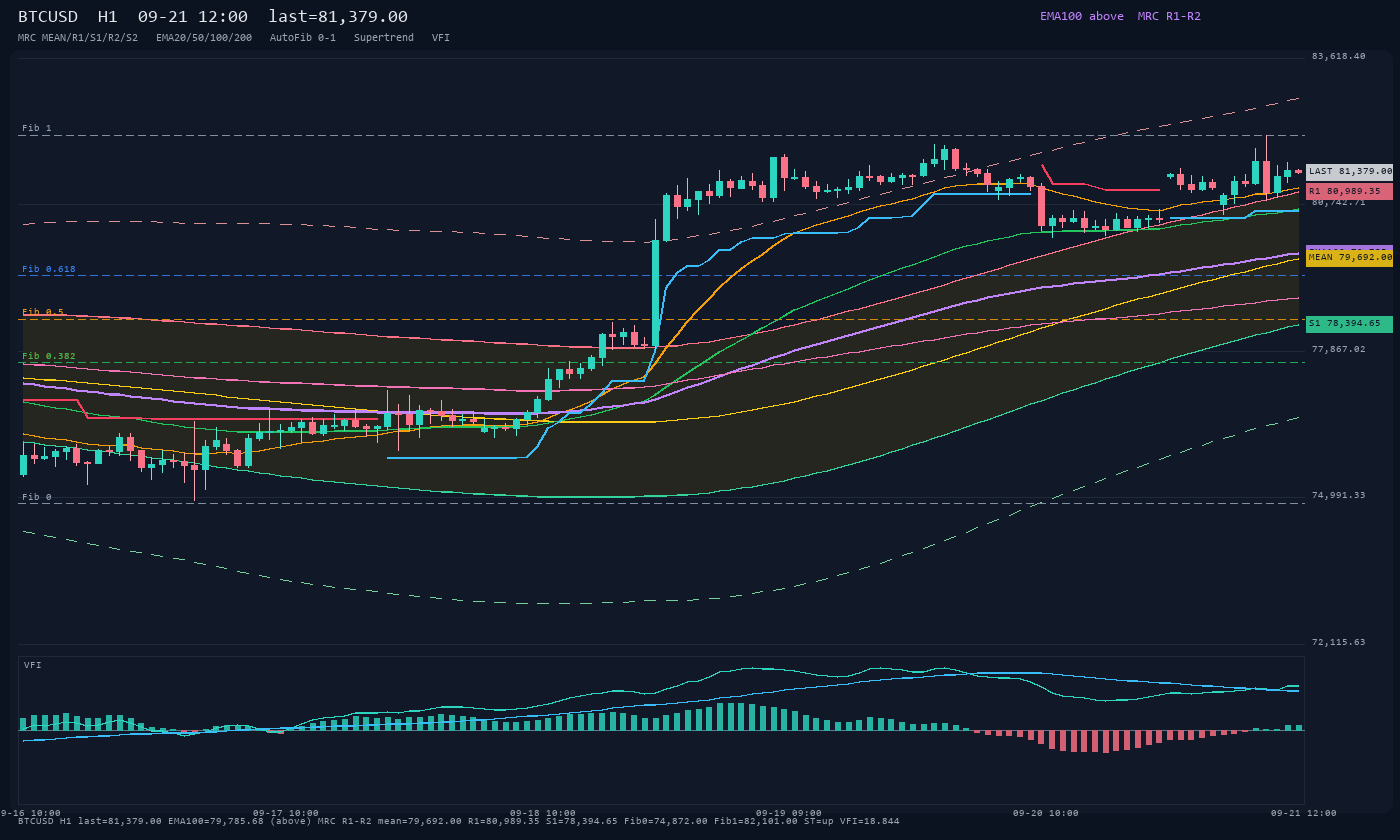Click the 'Fib 0' level label
Image resolution: width=1400 pixels, height=840 pixels.
37,497
